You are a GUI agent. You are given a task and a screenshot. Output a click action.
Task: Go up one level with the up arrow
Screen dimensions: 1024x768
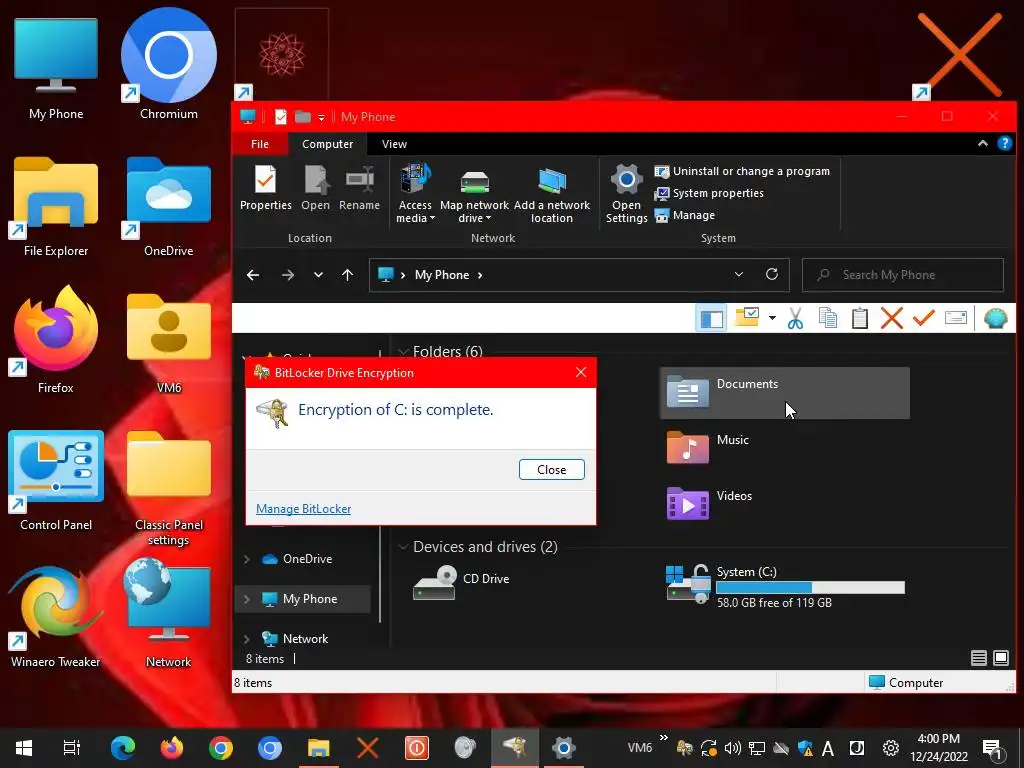[x=347, y=275]
